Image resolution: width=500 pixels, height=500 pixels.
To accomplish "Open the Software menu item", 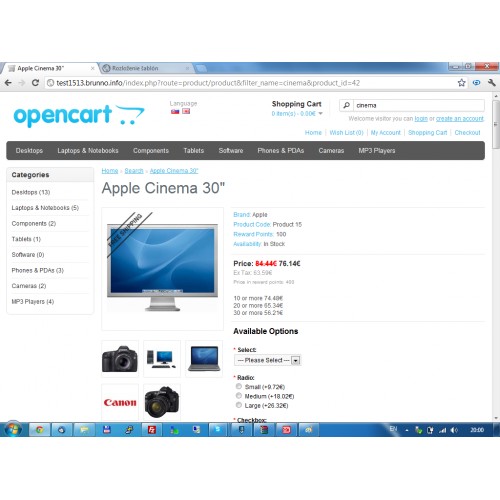I will (x=231, y=151).
